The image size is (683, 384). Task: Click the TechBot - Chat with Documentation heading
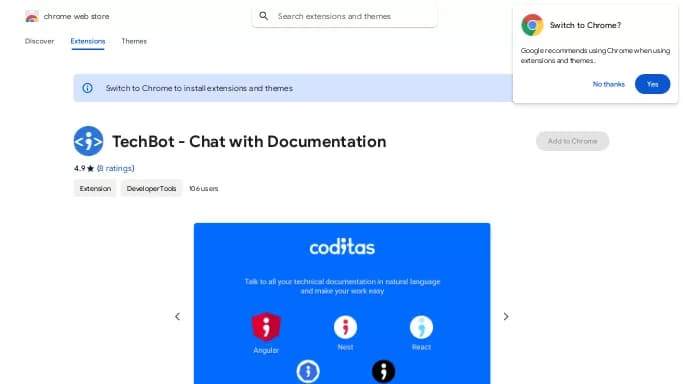click(x=249, y=141)
